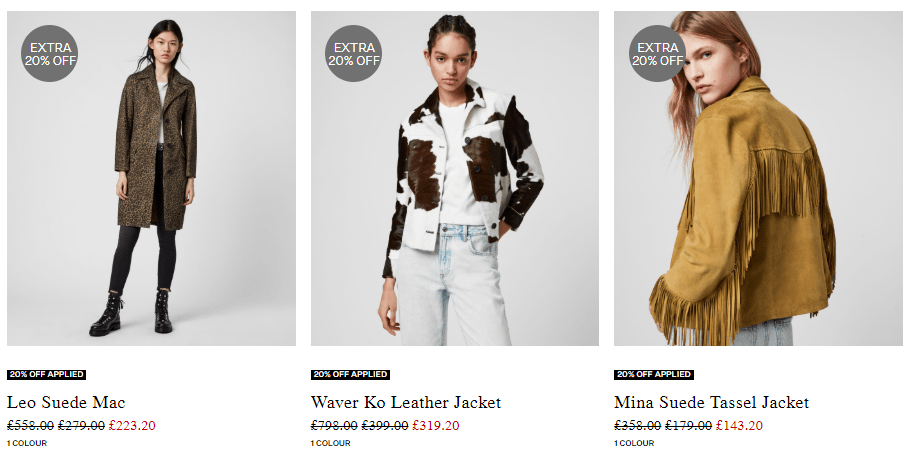This screenshot has width=910, height=456.
Task: Click 1 Colour text under Leo Suede Mac
Action: (x=27, y=443)
